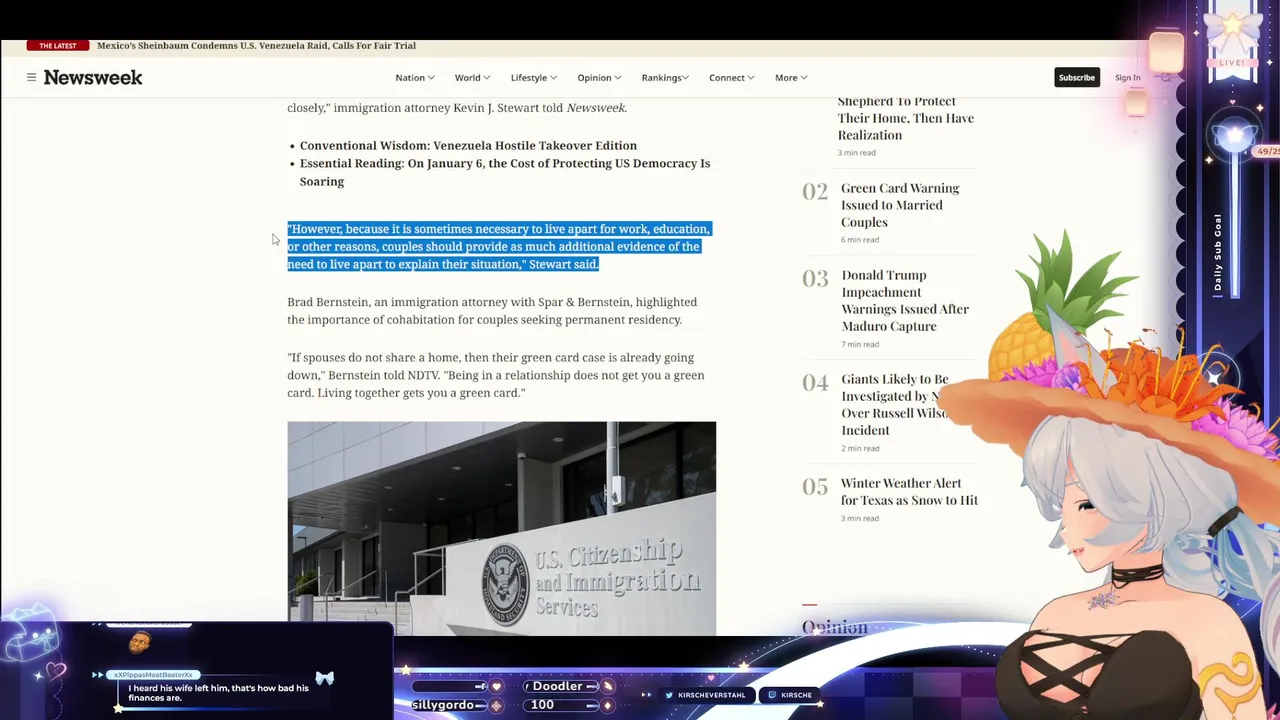Click the icon next to sillygordo
Image resolution: width=1280 pixels, height=720 pixels.
[x=496, y=706]
